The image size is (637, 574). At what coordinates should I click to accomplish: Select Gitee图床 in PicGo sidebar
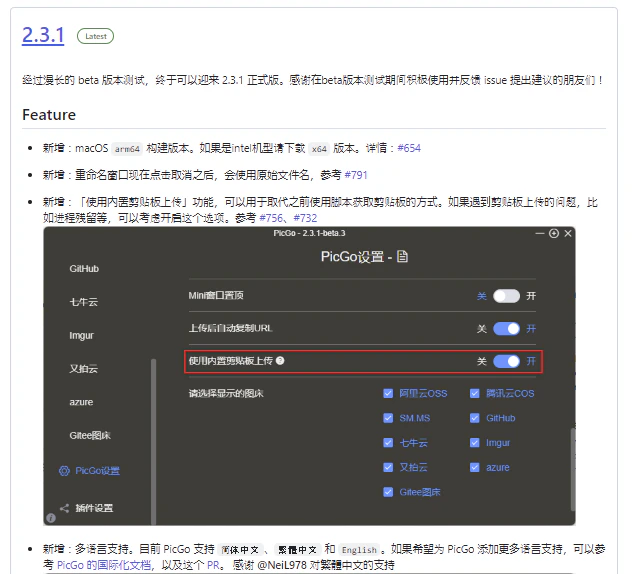(90, 435)
